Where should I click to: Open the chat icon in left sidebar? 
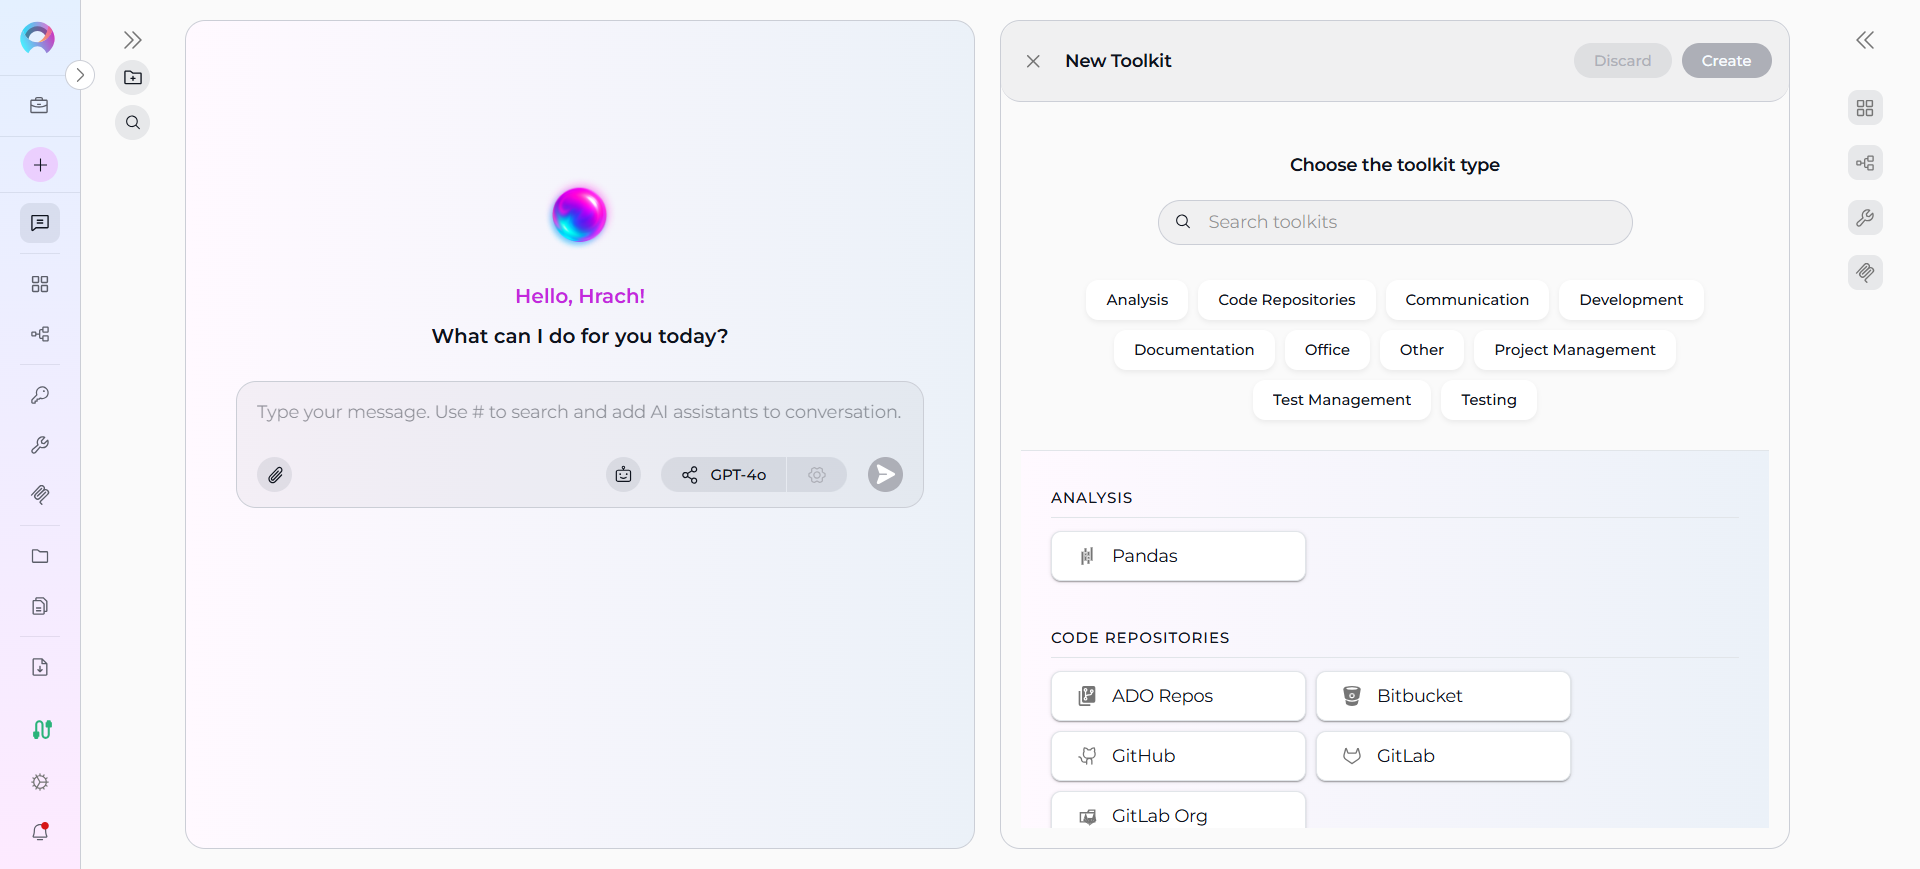[x=40, y=223]
